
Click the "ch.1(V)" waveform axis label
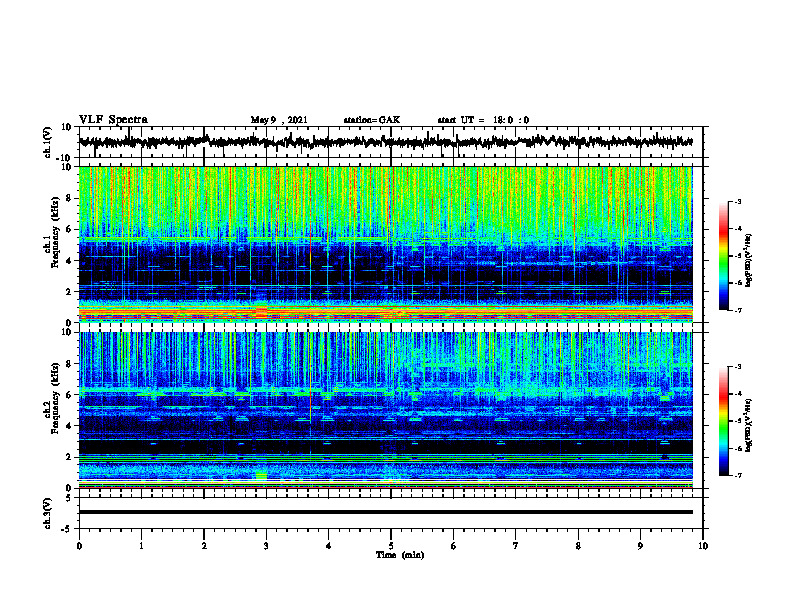pos(48,142)
